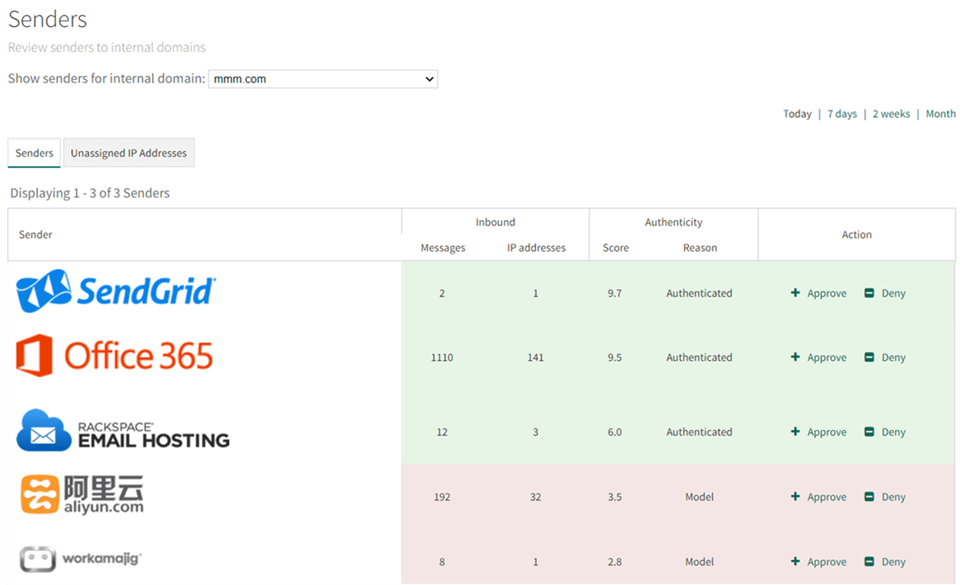
Task: Click the Reason column header
Action: 700,248
